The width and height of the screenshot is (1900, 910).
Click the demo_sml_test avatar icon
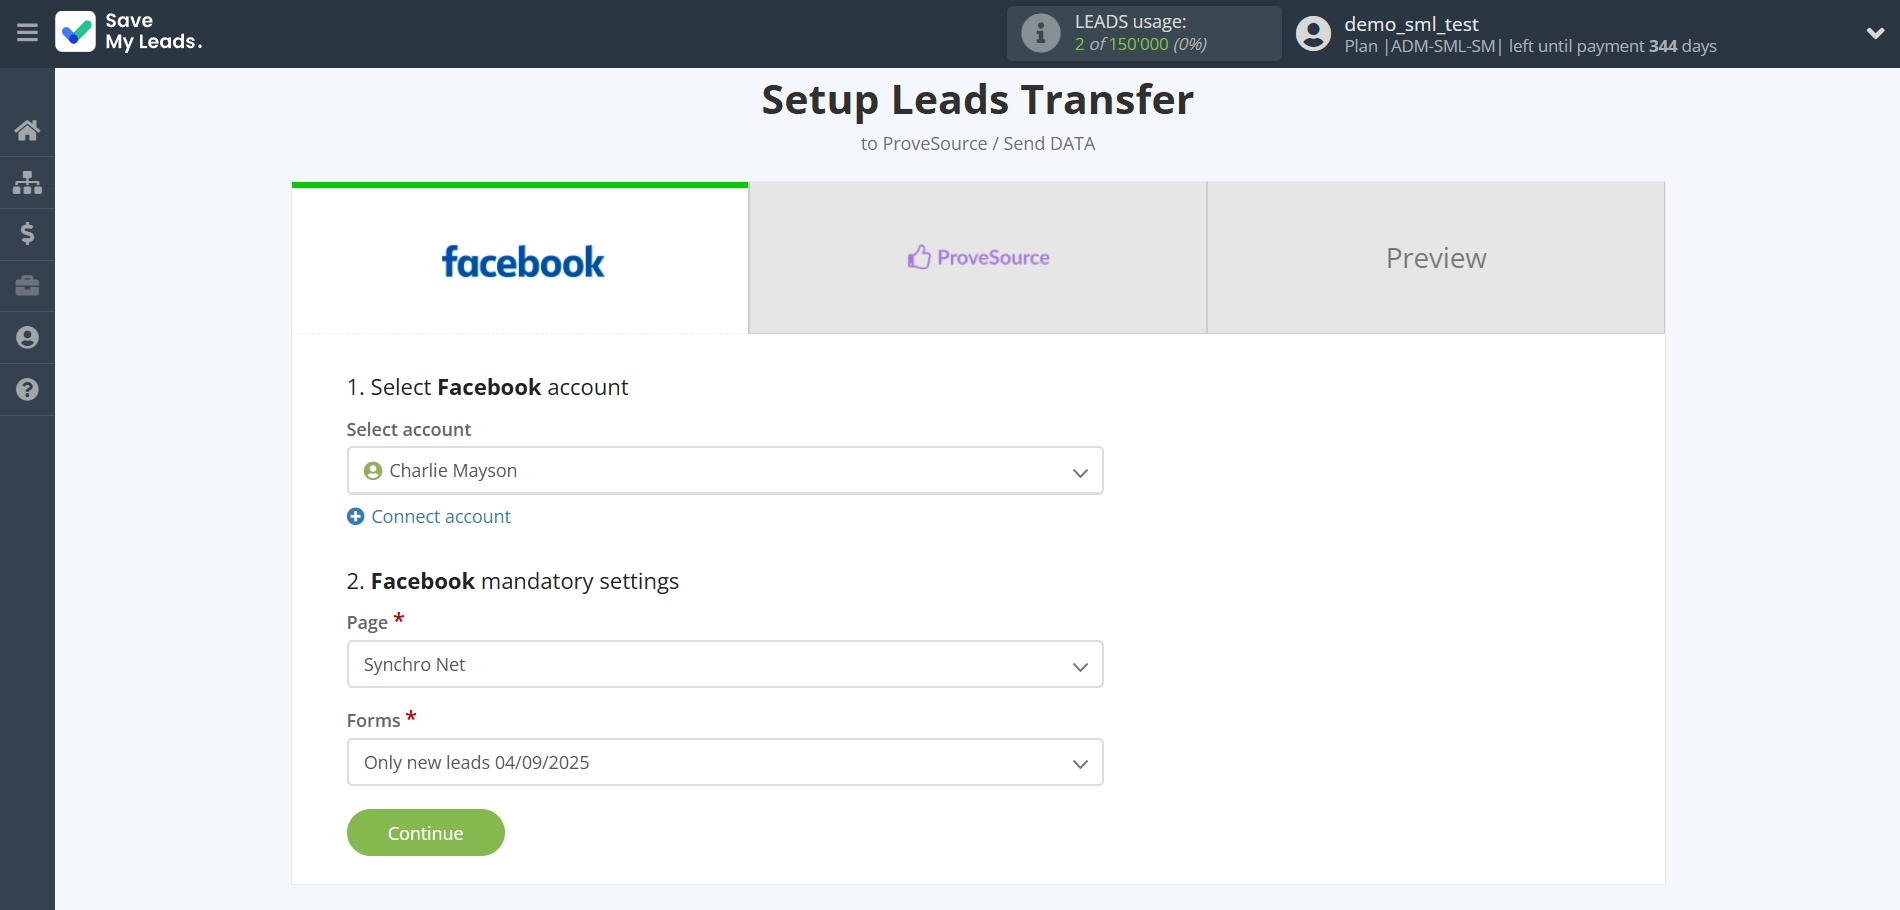pos(1313,33)
